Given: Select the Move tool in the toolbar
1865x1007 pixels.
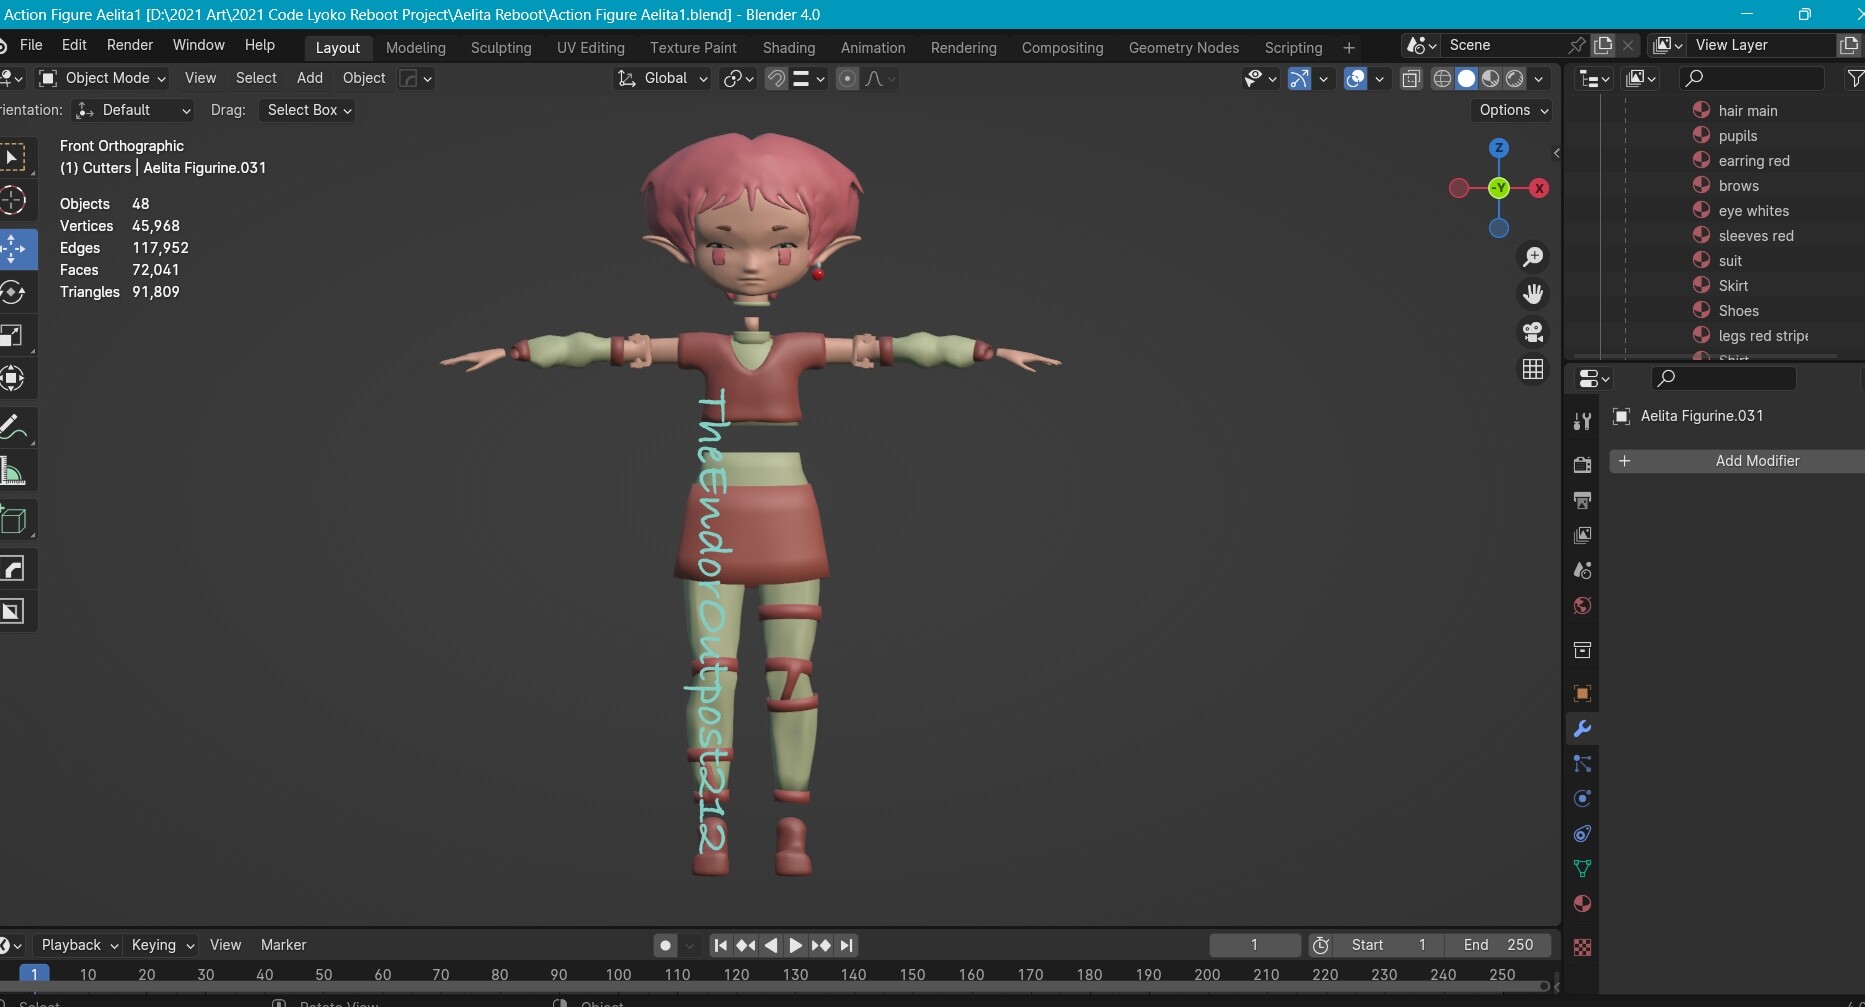Looking at the screenshot, I should click(x=14, y=249).
